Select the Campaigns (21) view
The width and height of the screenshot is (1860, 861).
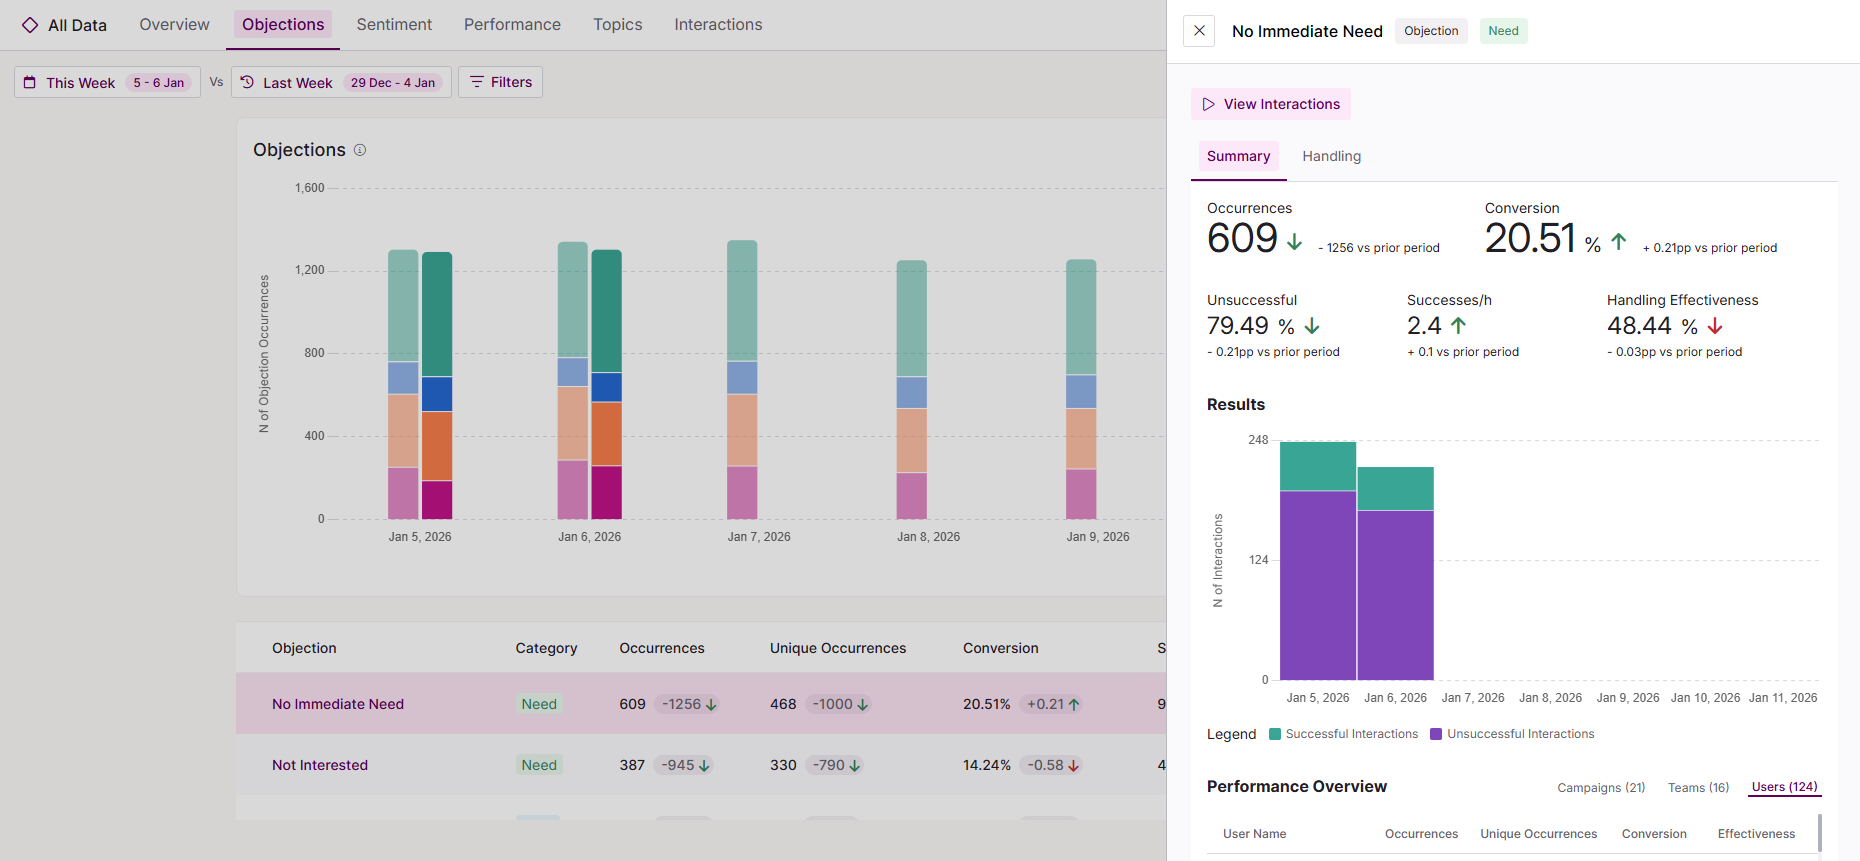1600,787
